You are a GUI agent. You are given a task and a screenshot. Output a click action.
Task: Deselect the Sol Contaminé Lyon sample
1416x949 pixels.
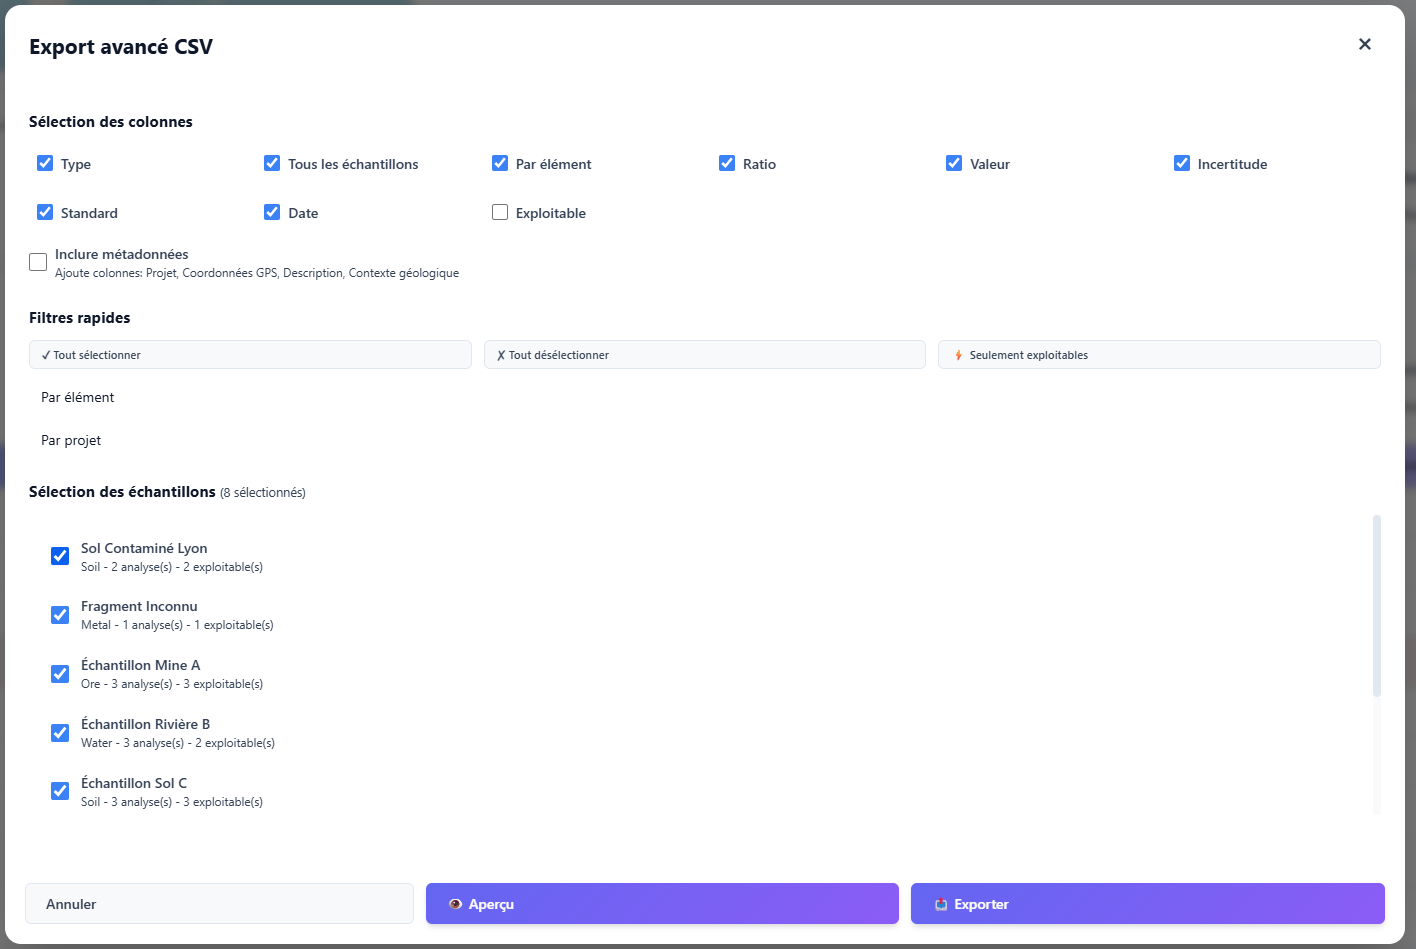point(59,556)
